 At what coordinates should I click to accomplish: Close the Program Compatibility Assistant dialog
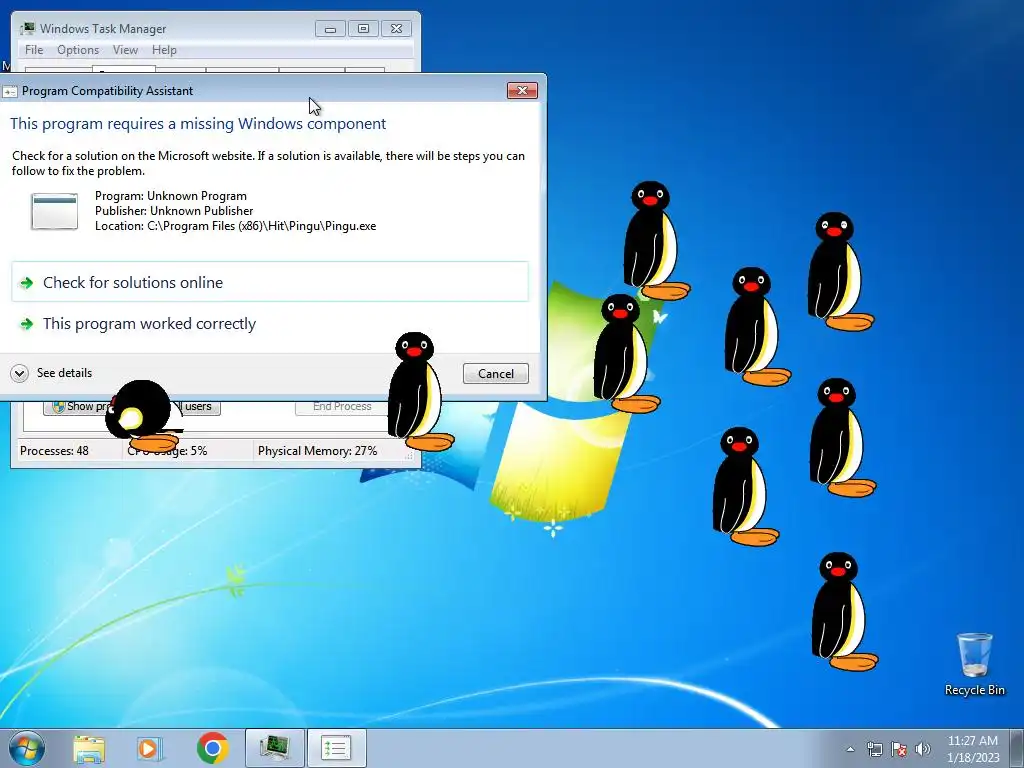click(522, 90)
